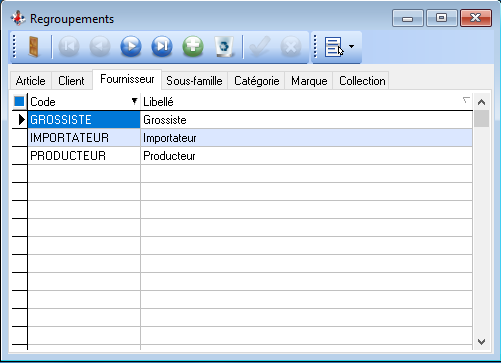The height and width of the screenshot is (363, 501).
Task: Open the Libellé column filter icon
Action: (x=466, y=100)
